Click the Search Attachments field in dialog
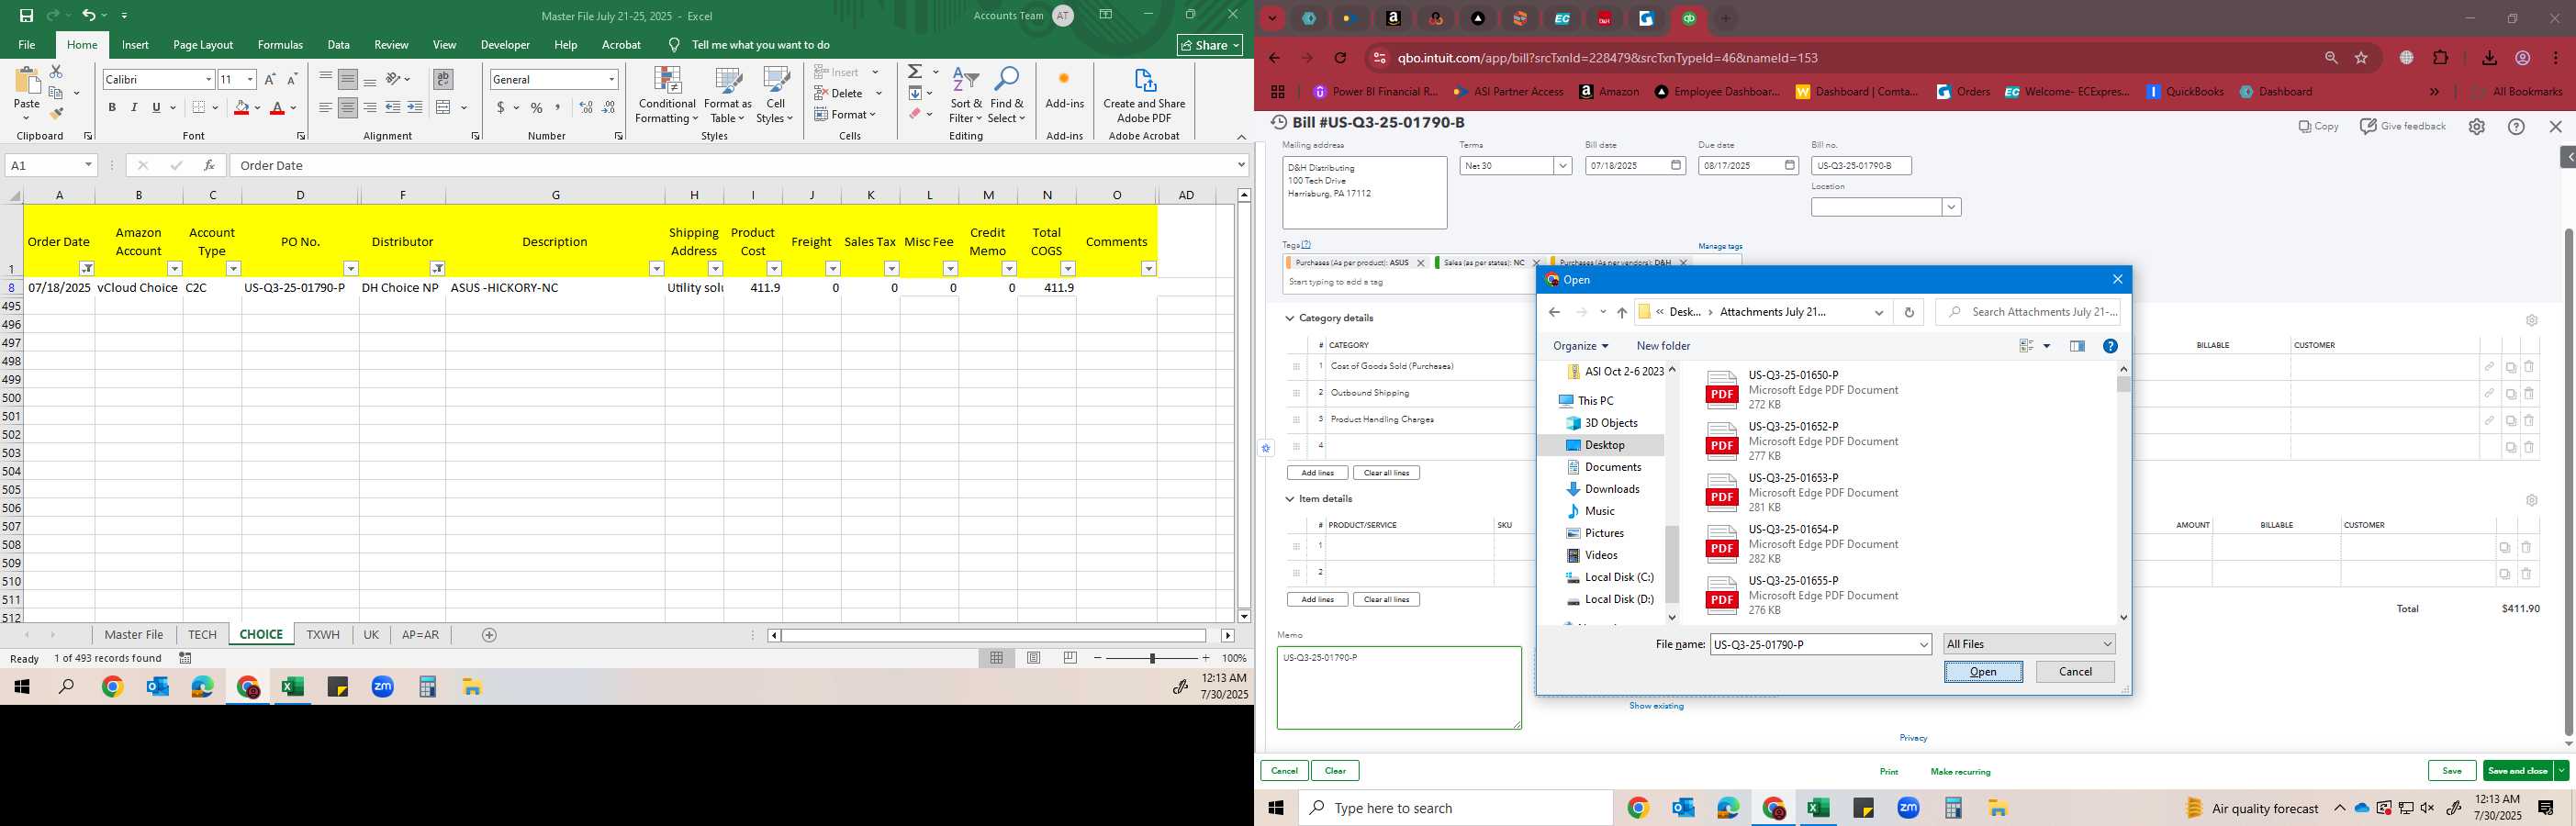This screenshot has width=2576, height=826. 2028,312
